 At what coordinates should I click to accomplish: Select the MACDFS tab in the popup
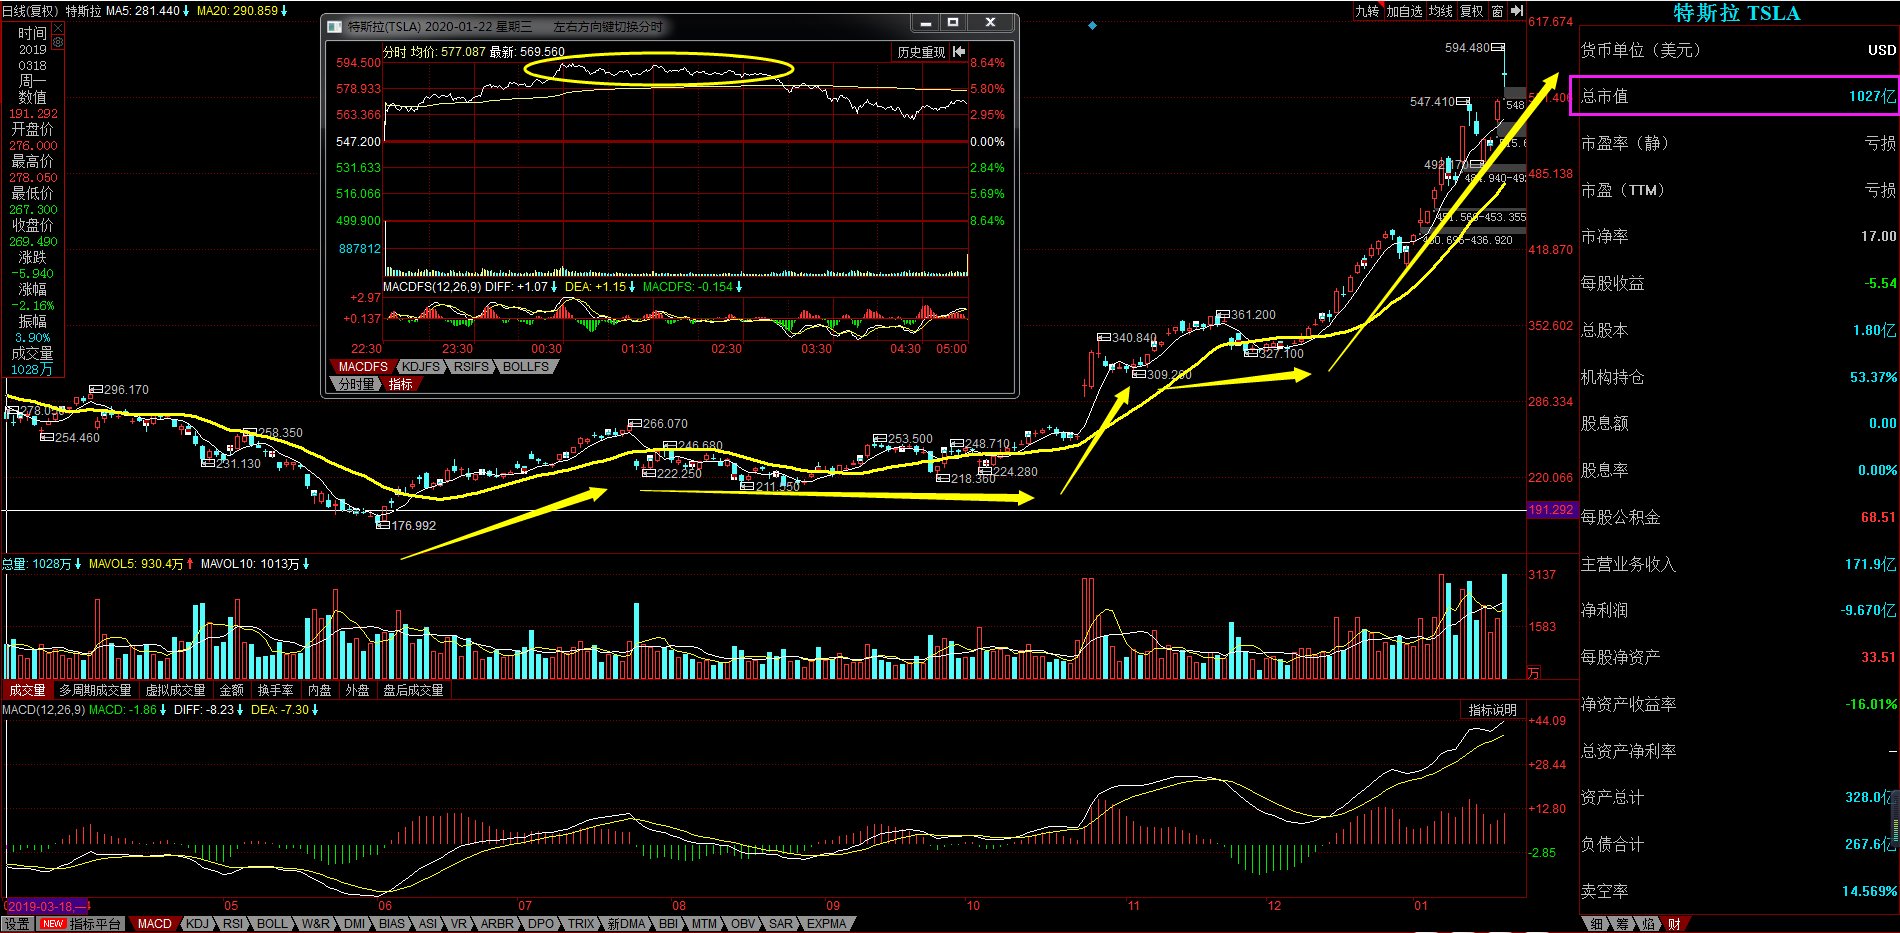tap(363, 367)
